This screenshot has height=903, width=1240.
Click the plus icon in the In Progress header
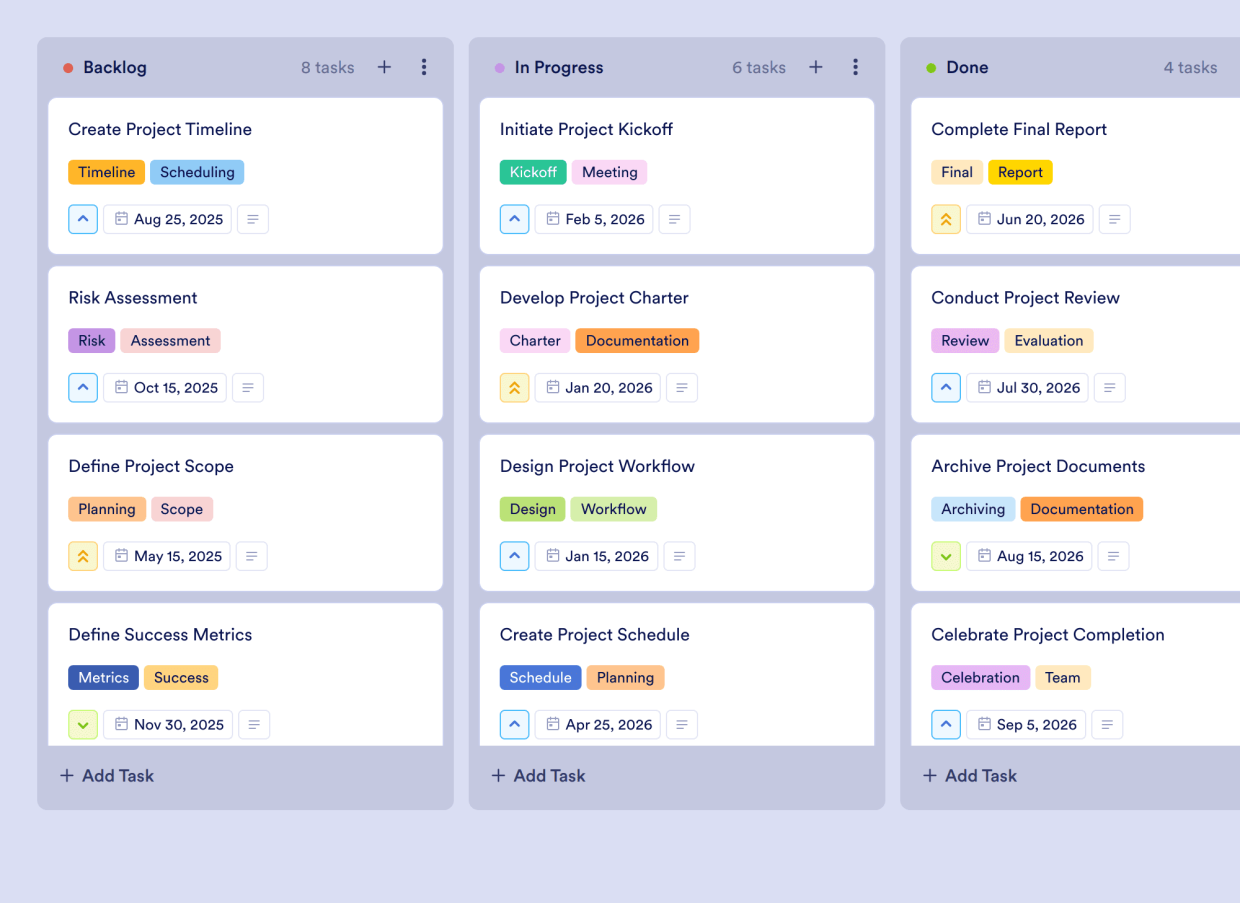point(815,67)
